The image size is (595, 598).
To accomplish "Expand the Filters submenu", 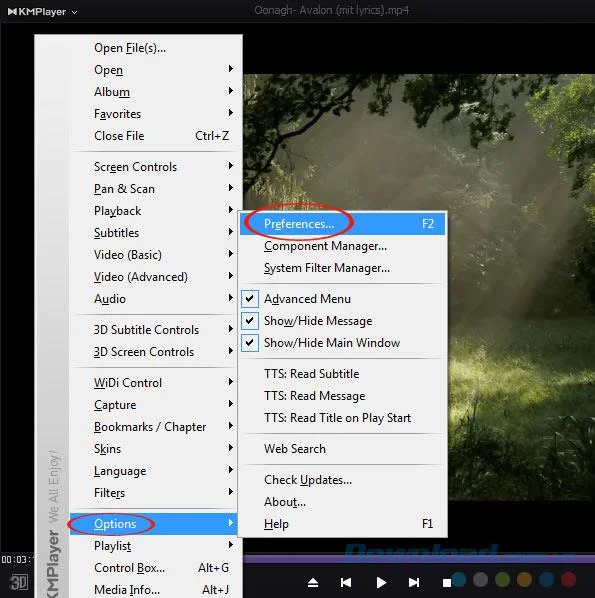I will (154, 493).
